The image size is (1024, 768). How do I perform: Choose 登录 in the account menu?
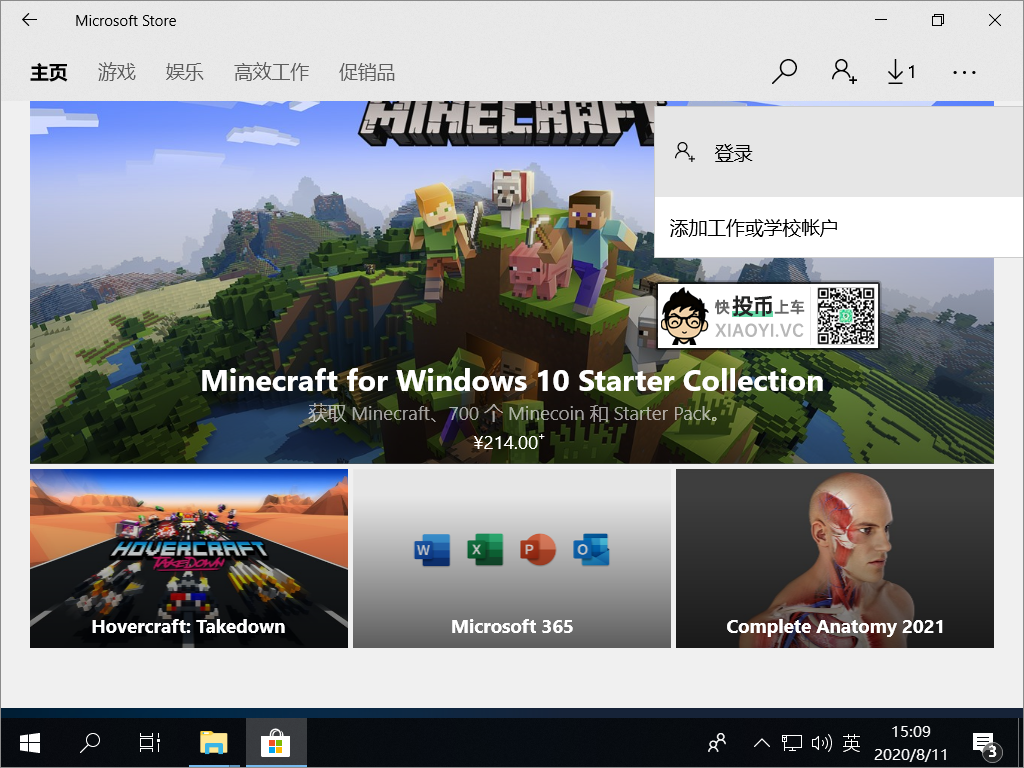coord(839,153)
